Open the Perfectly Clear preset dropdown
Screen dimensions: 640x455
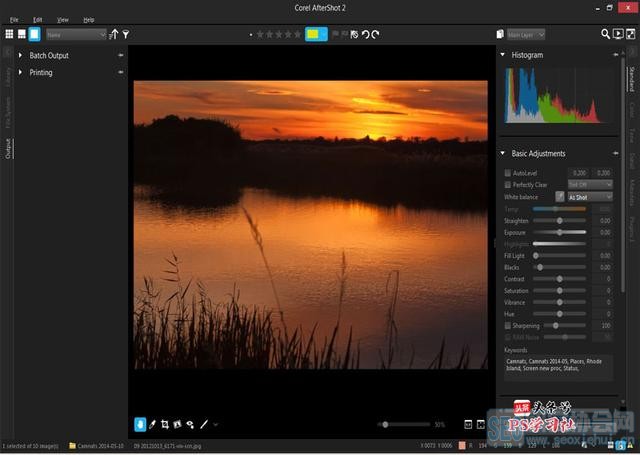pos(590,185)
